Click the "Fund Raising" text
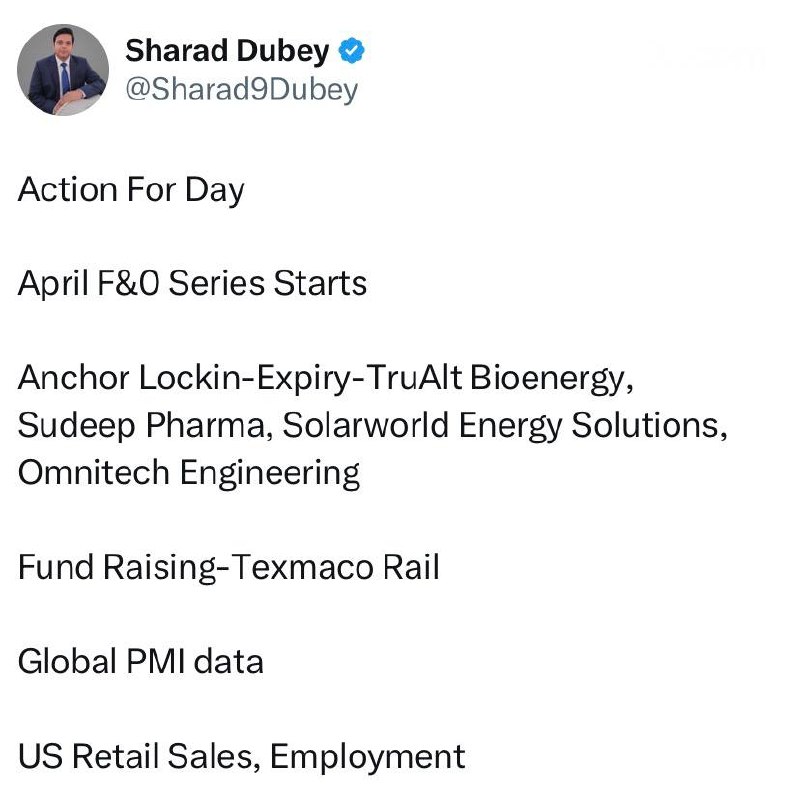Viewport: 800px width, 796px height. tap(117, 567)
